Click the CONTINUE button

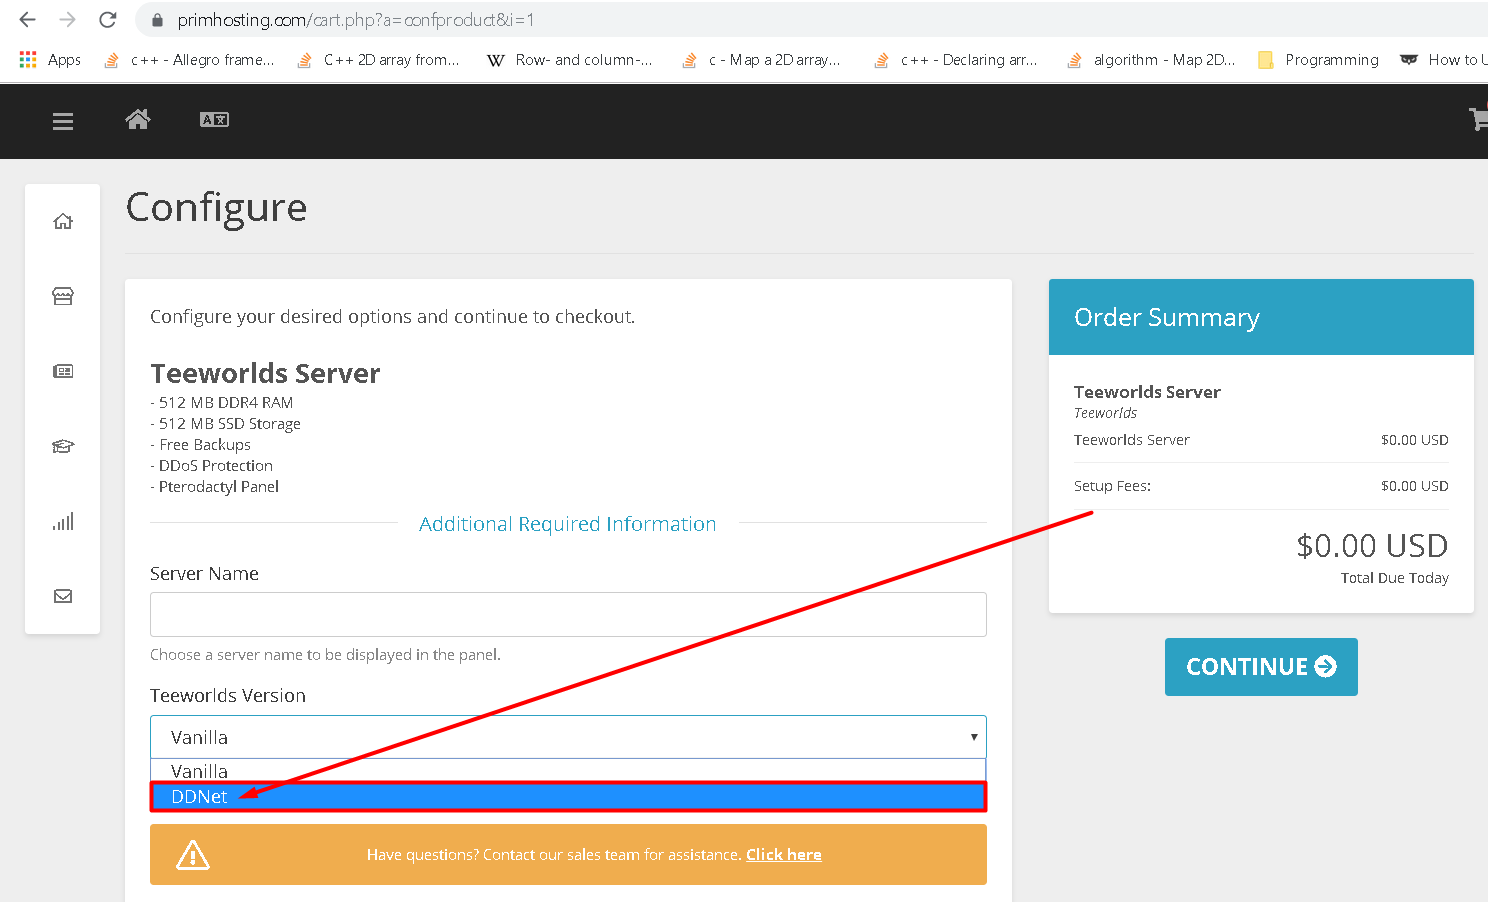(1261, 667)
